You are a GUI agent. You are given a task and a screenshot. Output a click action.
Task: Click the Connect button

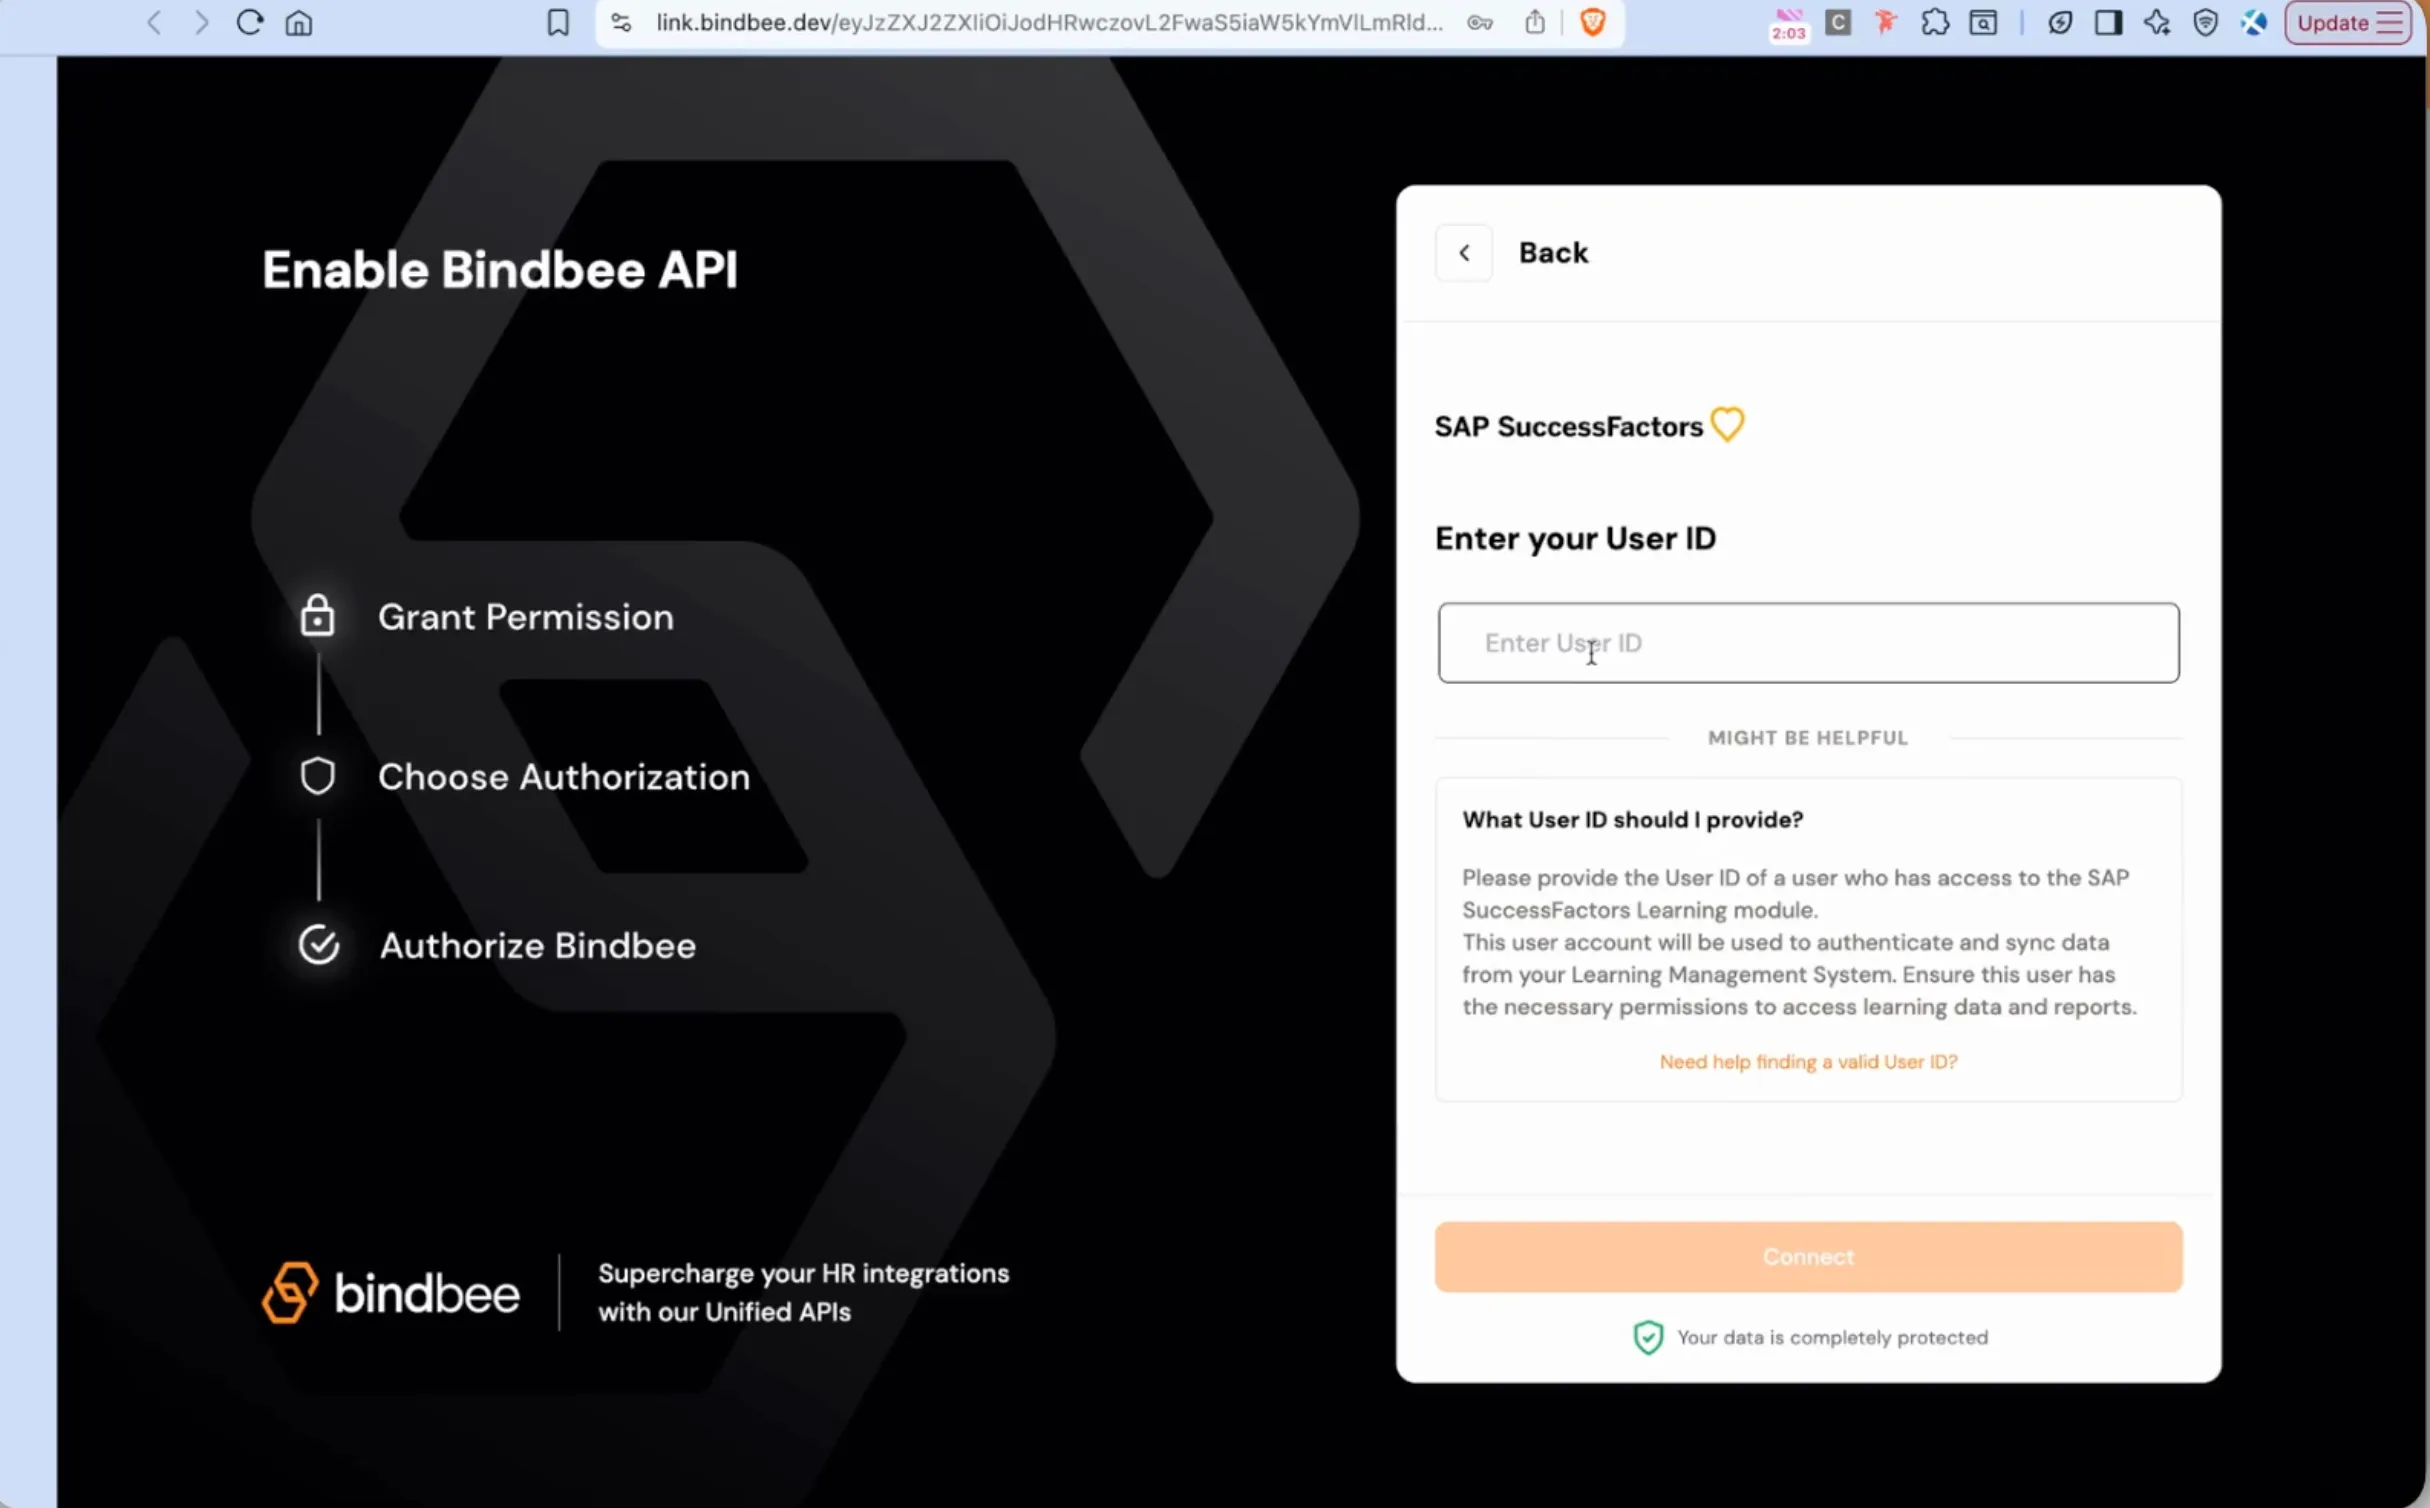[1808, 1257]
